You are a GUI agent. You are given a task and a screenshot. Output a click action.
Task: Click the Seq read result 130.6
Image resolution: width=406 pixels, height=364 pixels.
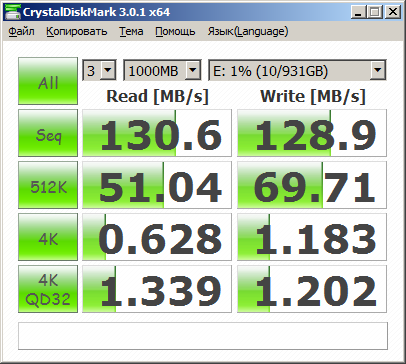coord(157,133)
